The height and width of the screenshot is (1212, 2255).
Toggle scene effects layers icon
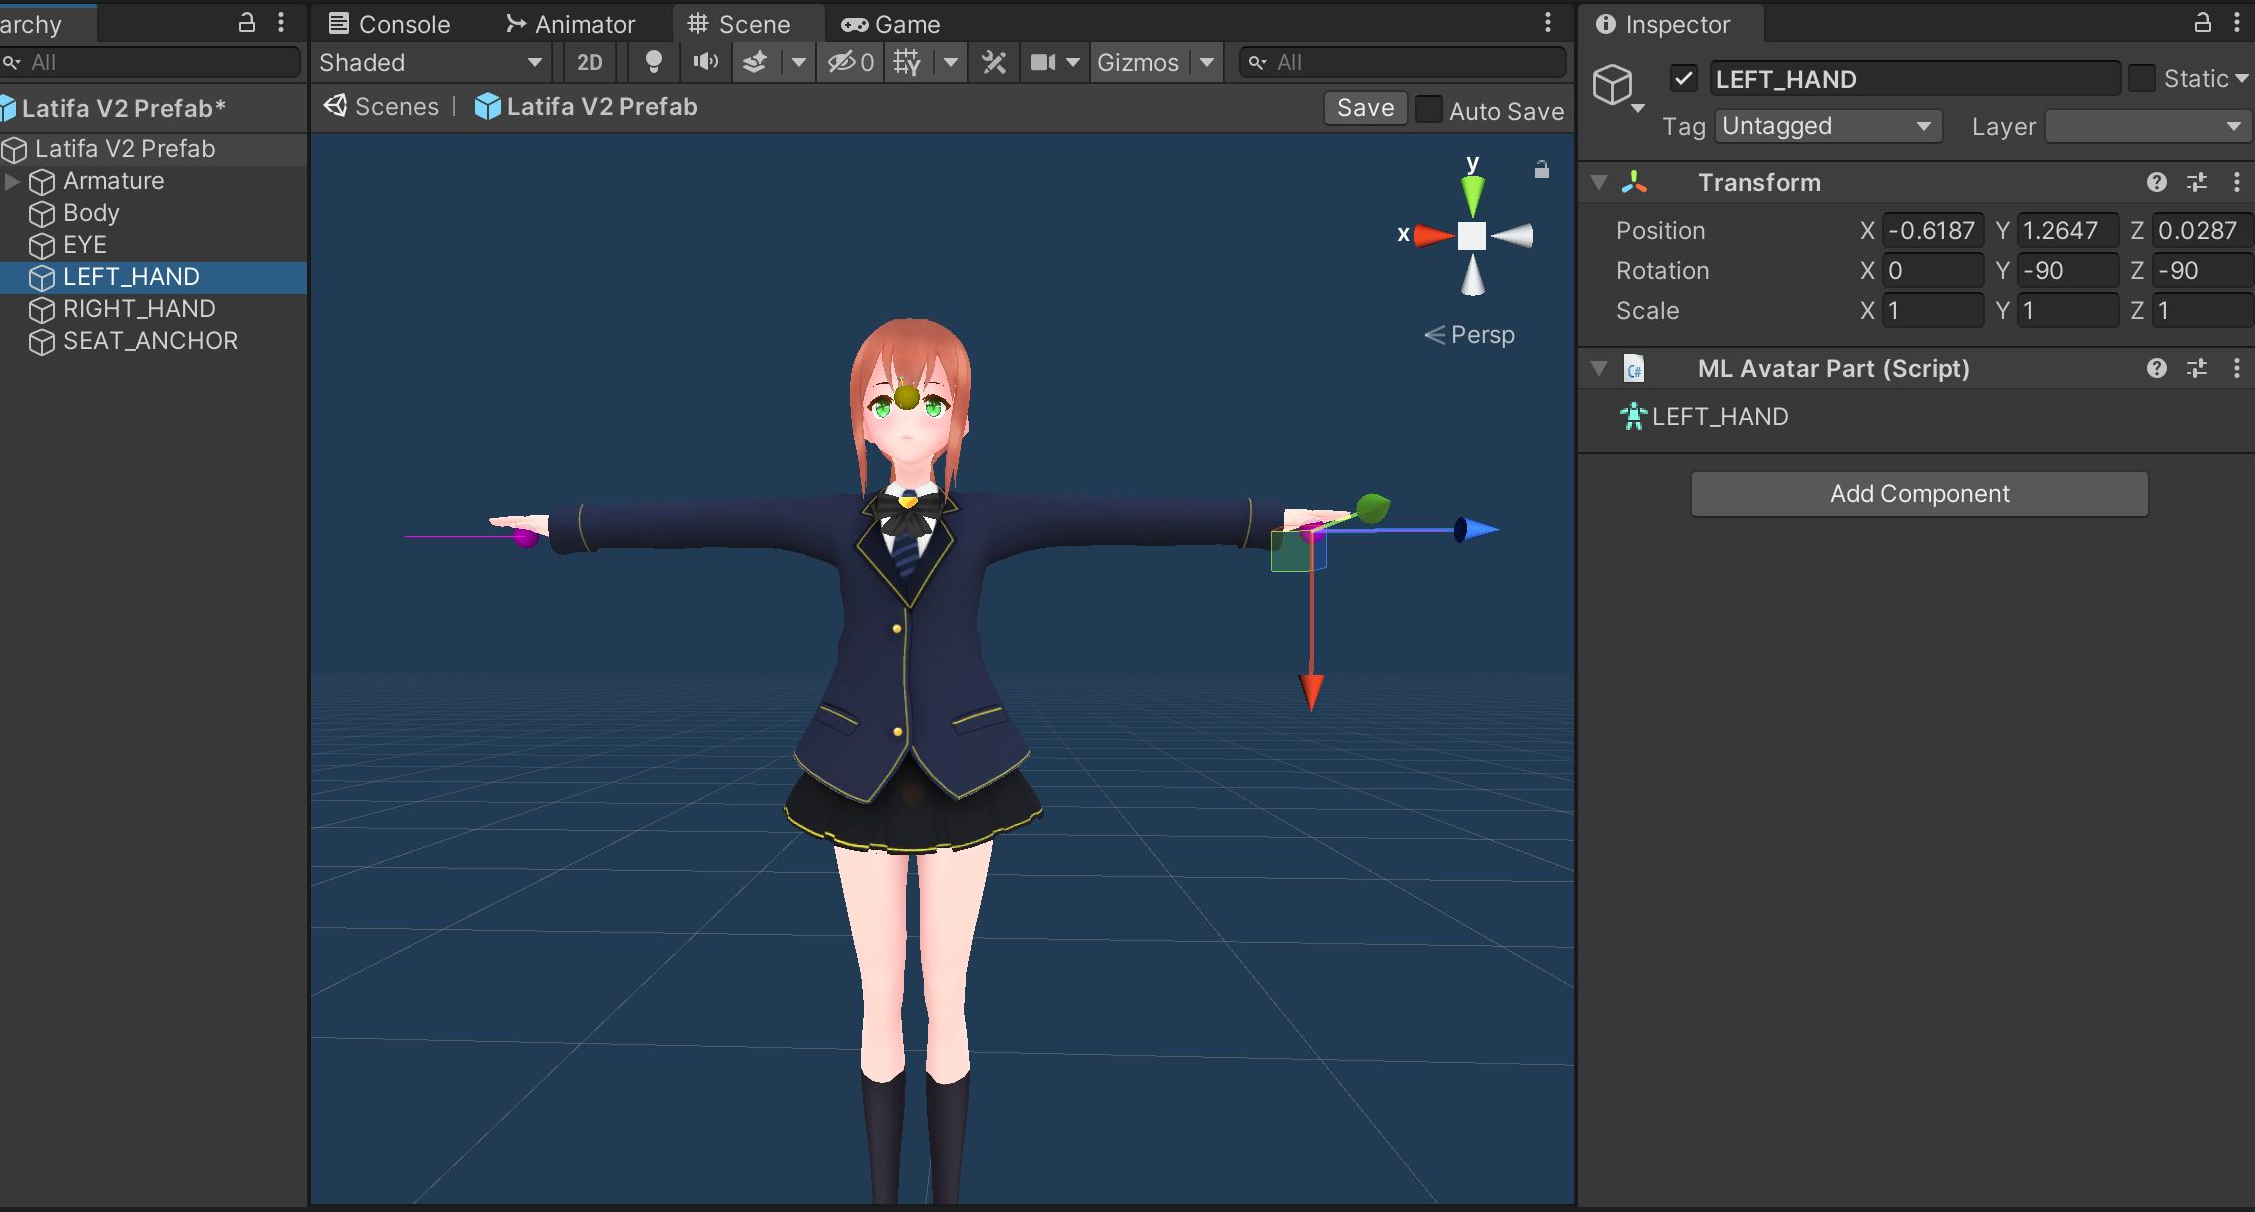tap(756, 62)
